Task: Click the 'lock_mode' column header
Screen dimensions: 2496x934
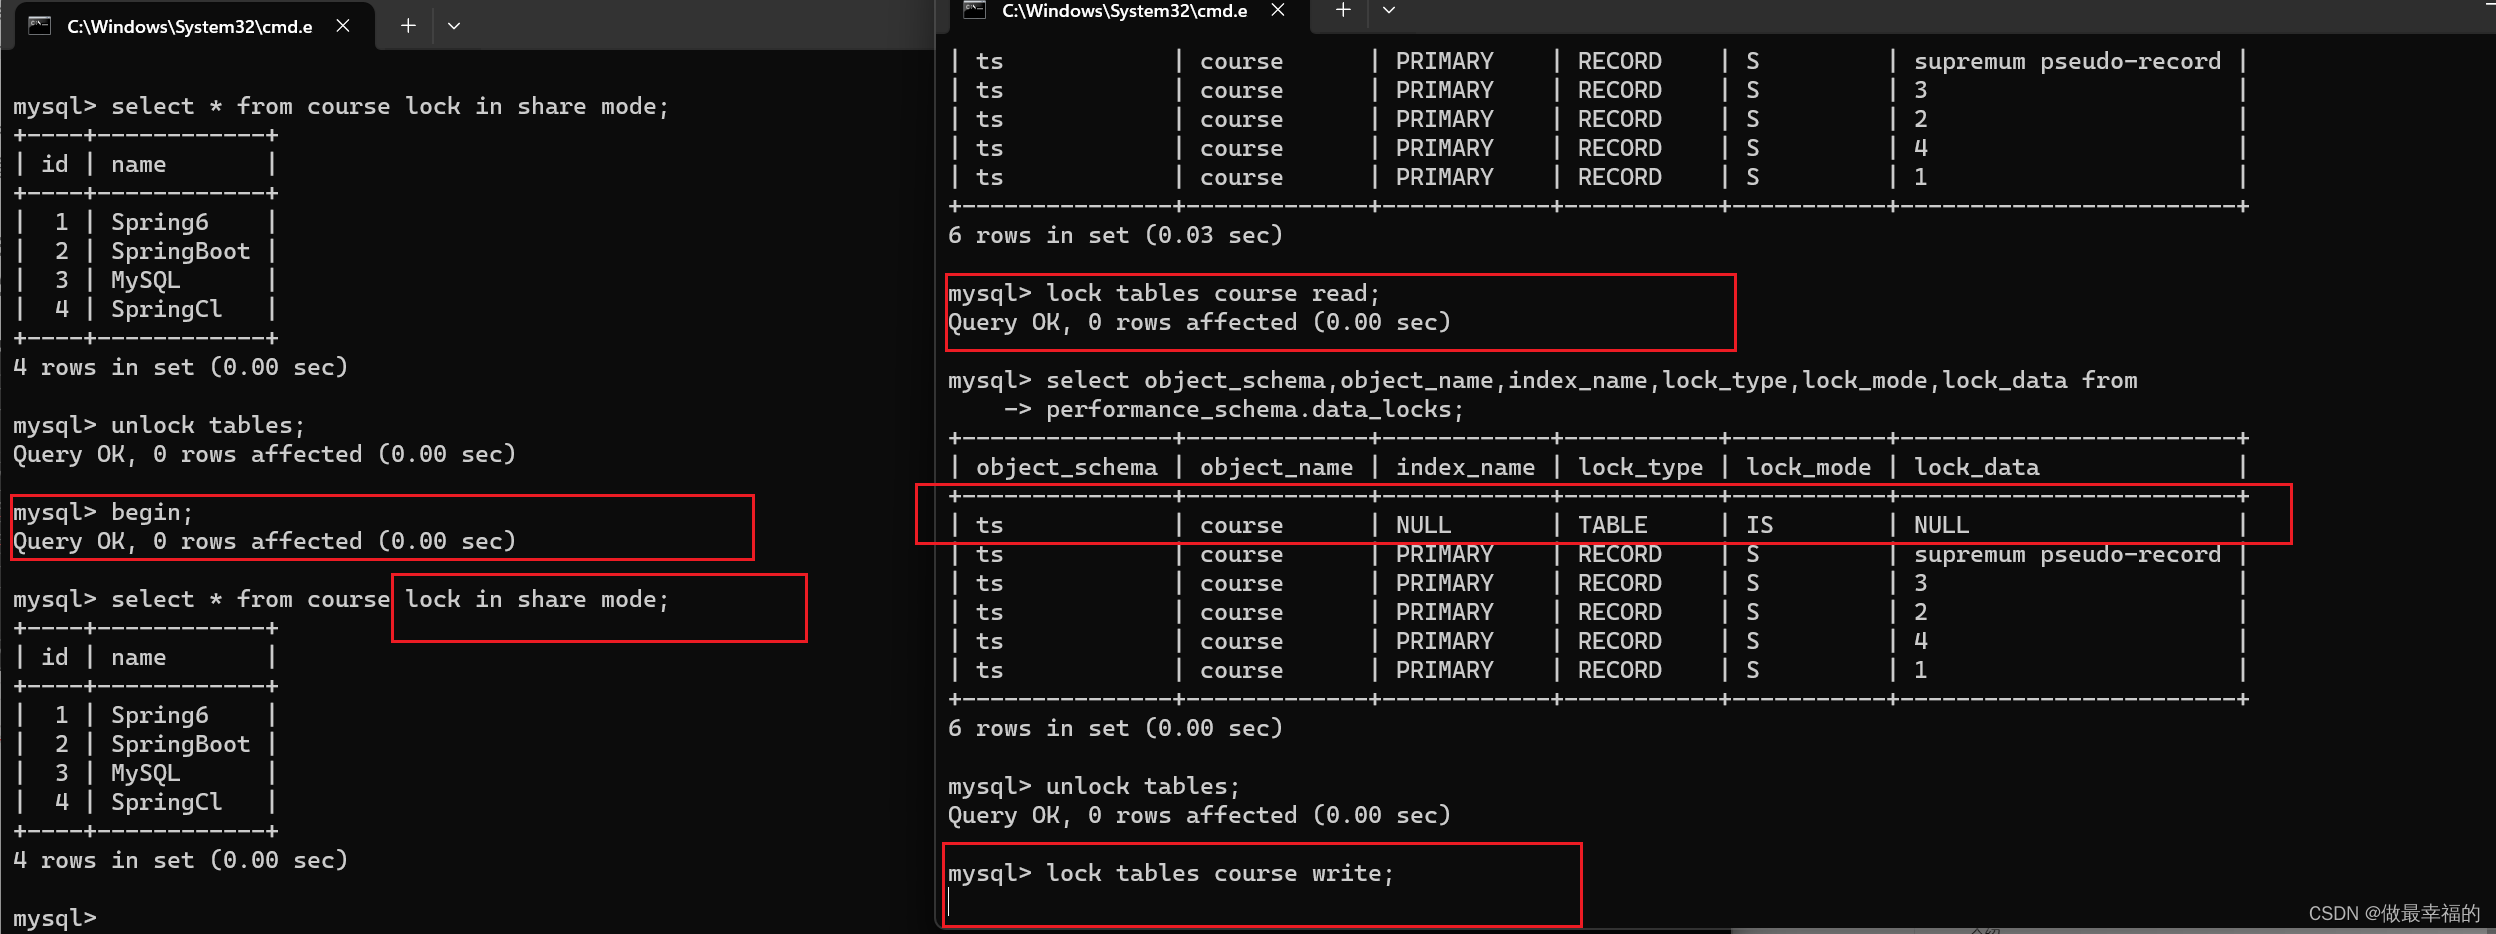Action: [x=1809, y=467]
